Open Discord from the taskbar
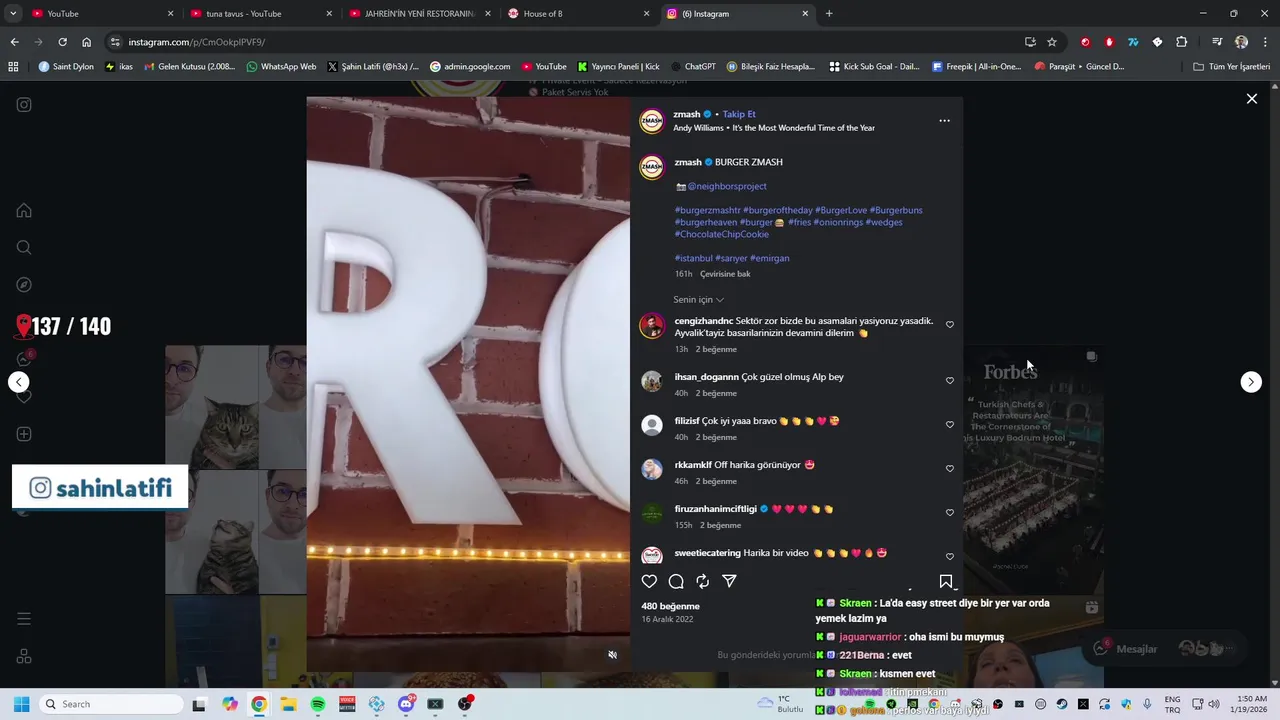Screen dimensions: 1280x720 pos(406,704)
